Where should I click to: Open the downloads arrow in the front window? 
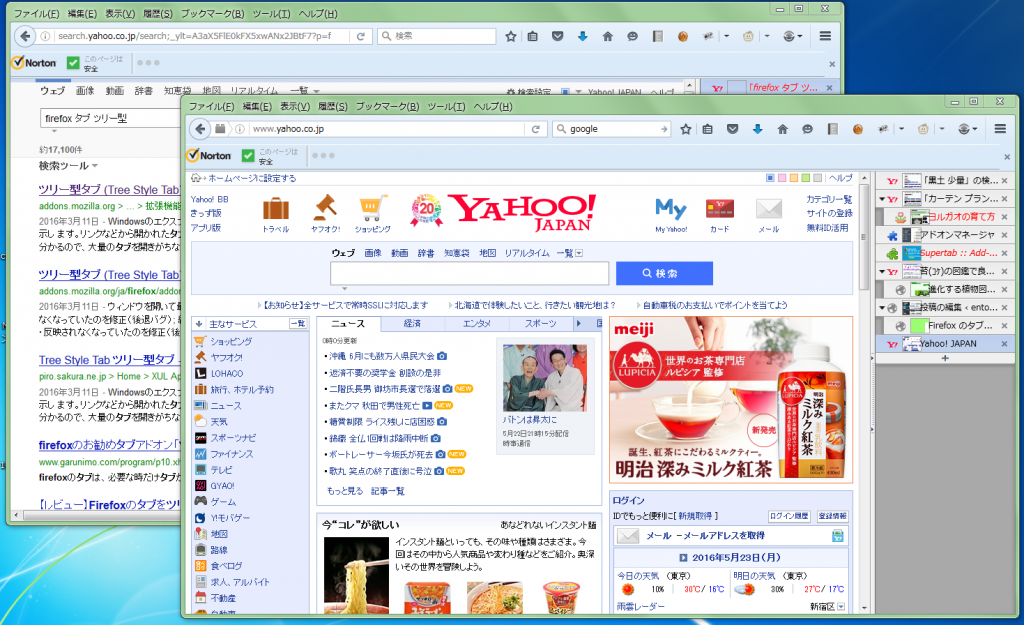click(x=758, y=129)
